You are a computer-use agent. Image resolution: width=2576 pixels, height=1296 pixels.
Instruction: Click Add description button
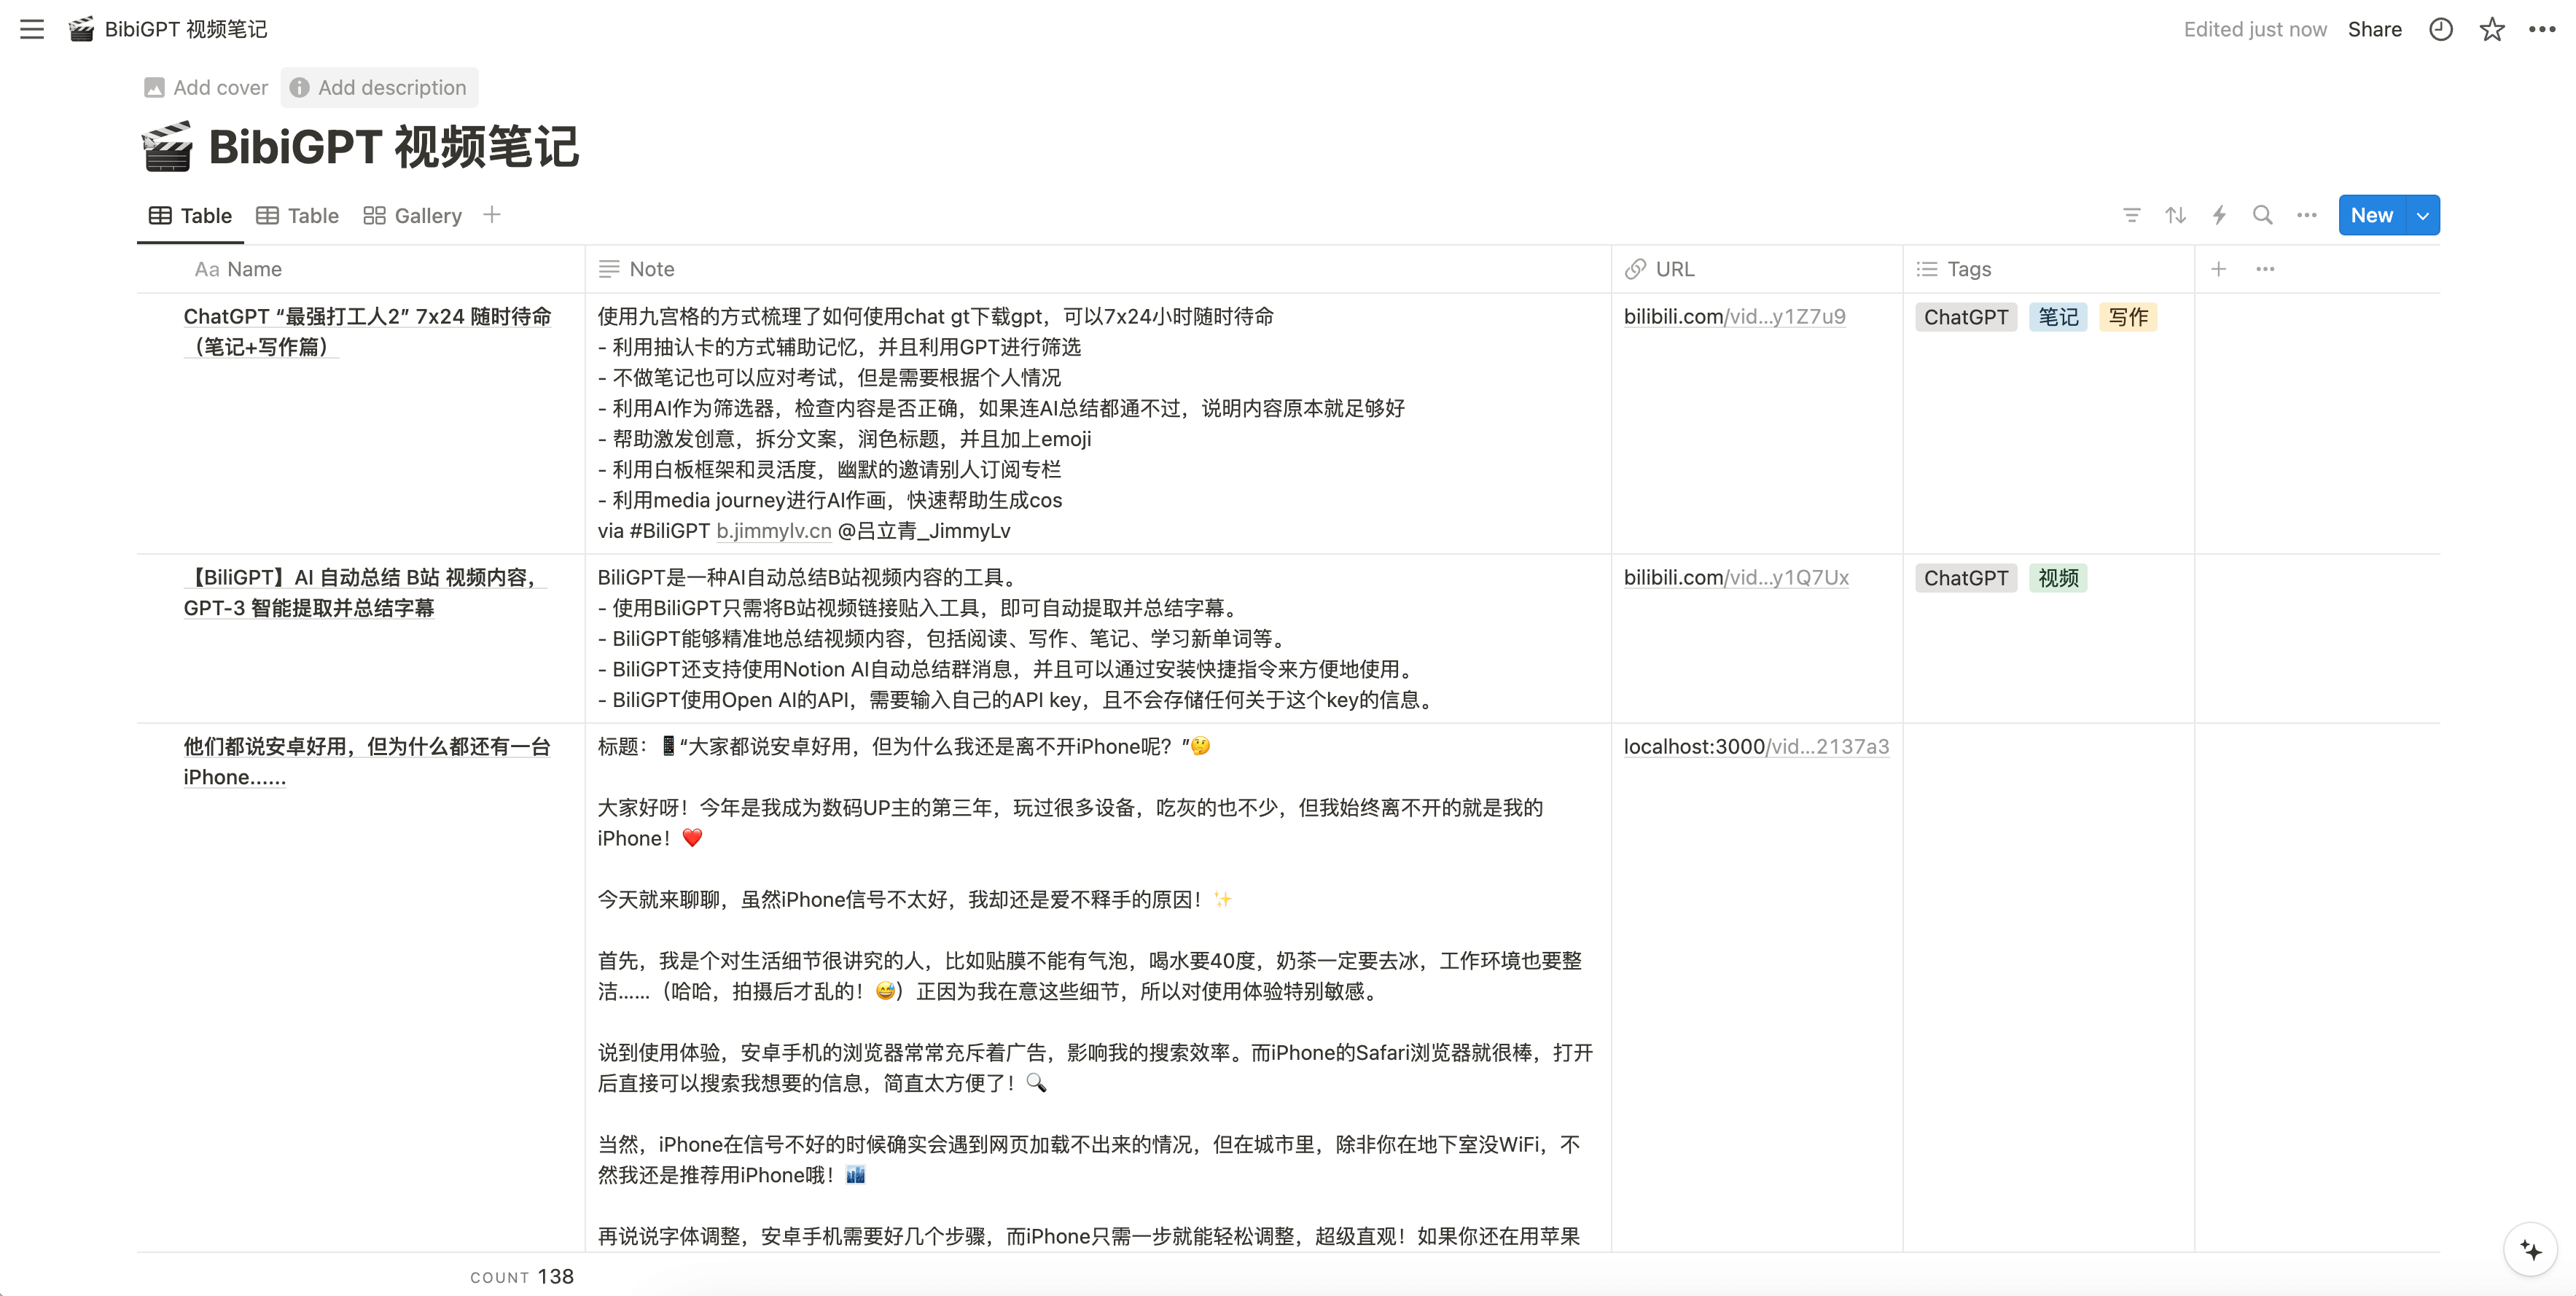pos(380,88)
